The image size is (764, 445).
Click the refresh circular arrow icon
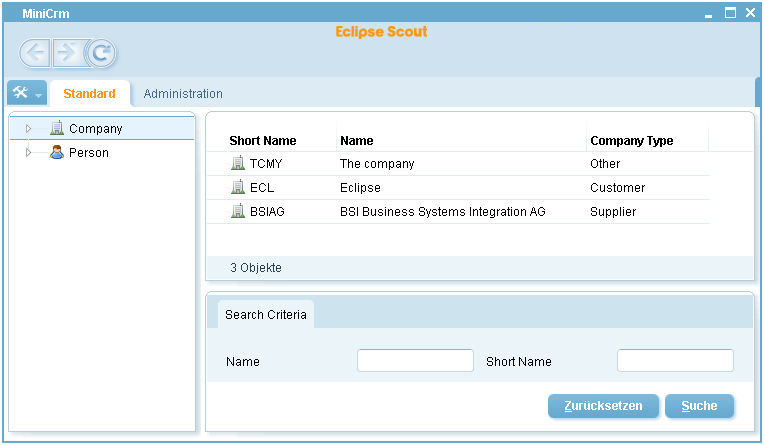100,53
